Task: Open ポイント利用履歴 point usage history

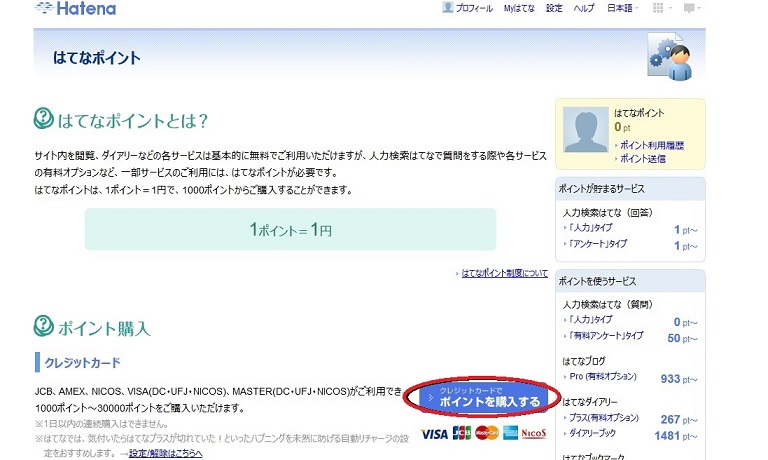Action: [652, 145]
